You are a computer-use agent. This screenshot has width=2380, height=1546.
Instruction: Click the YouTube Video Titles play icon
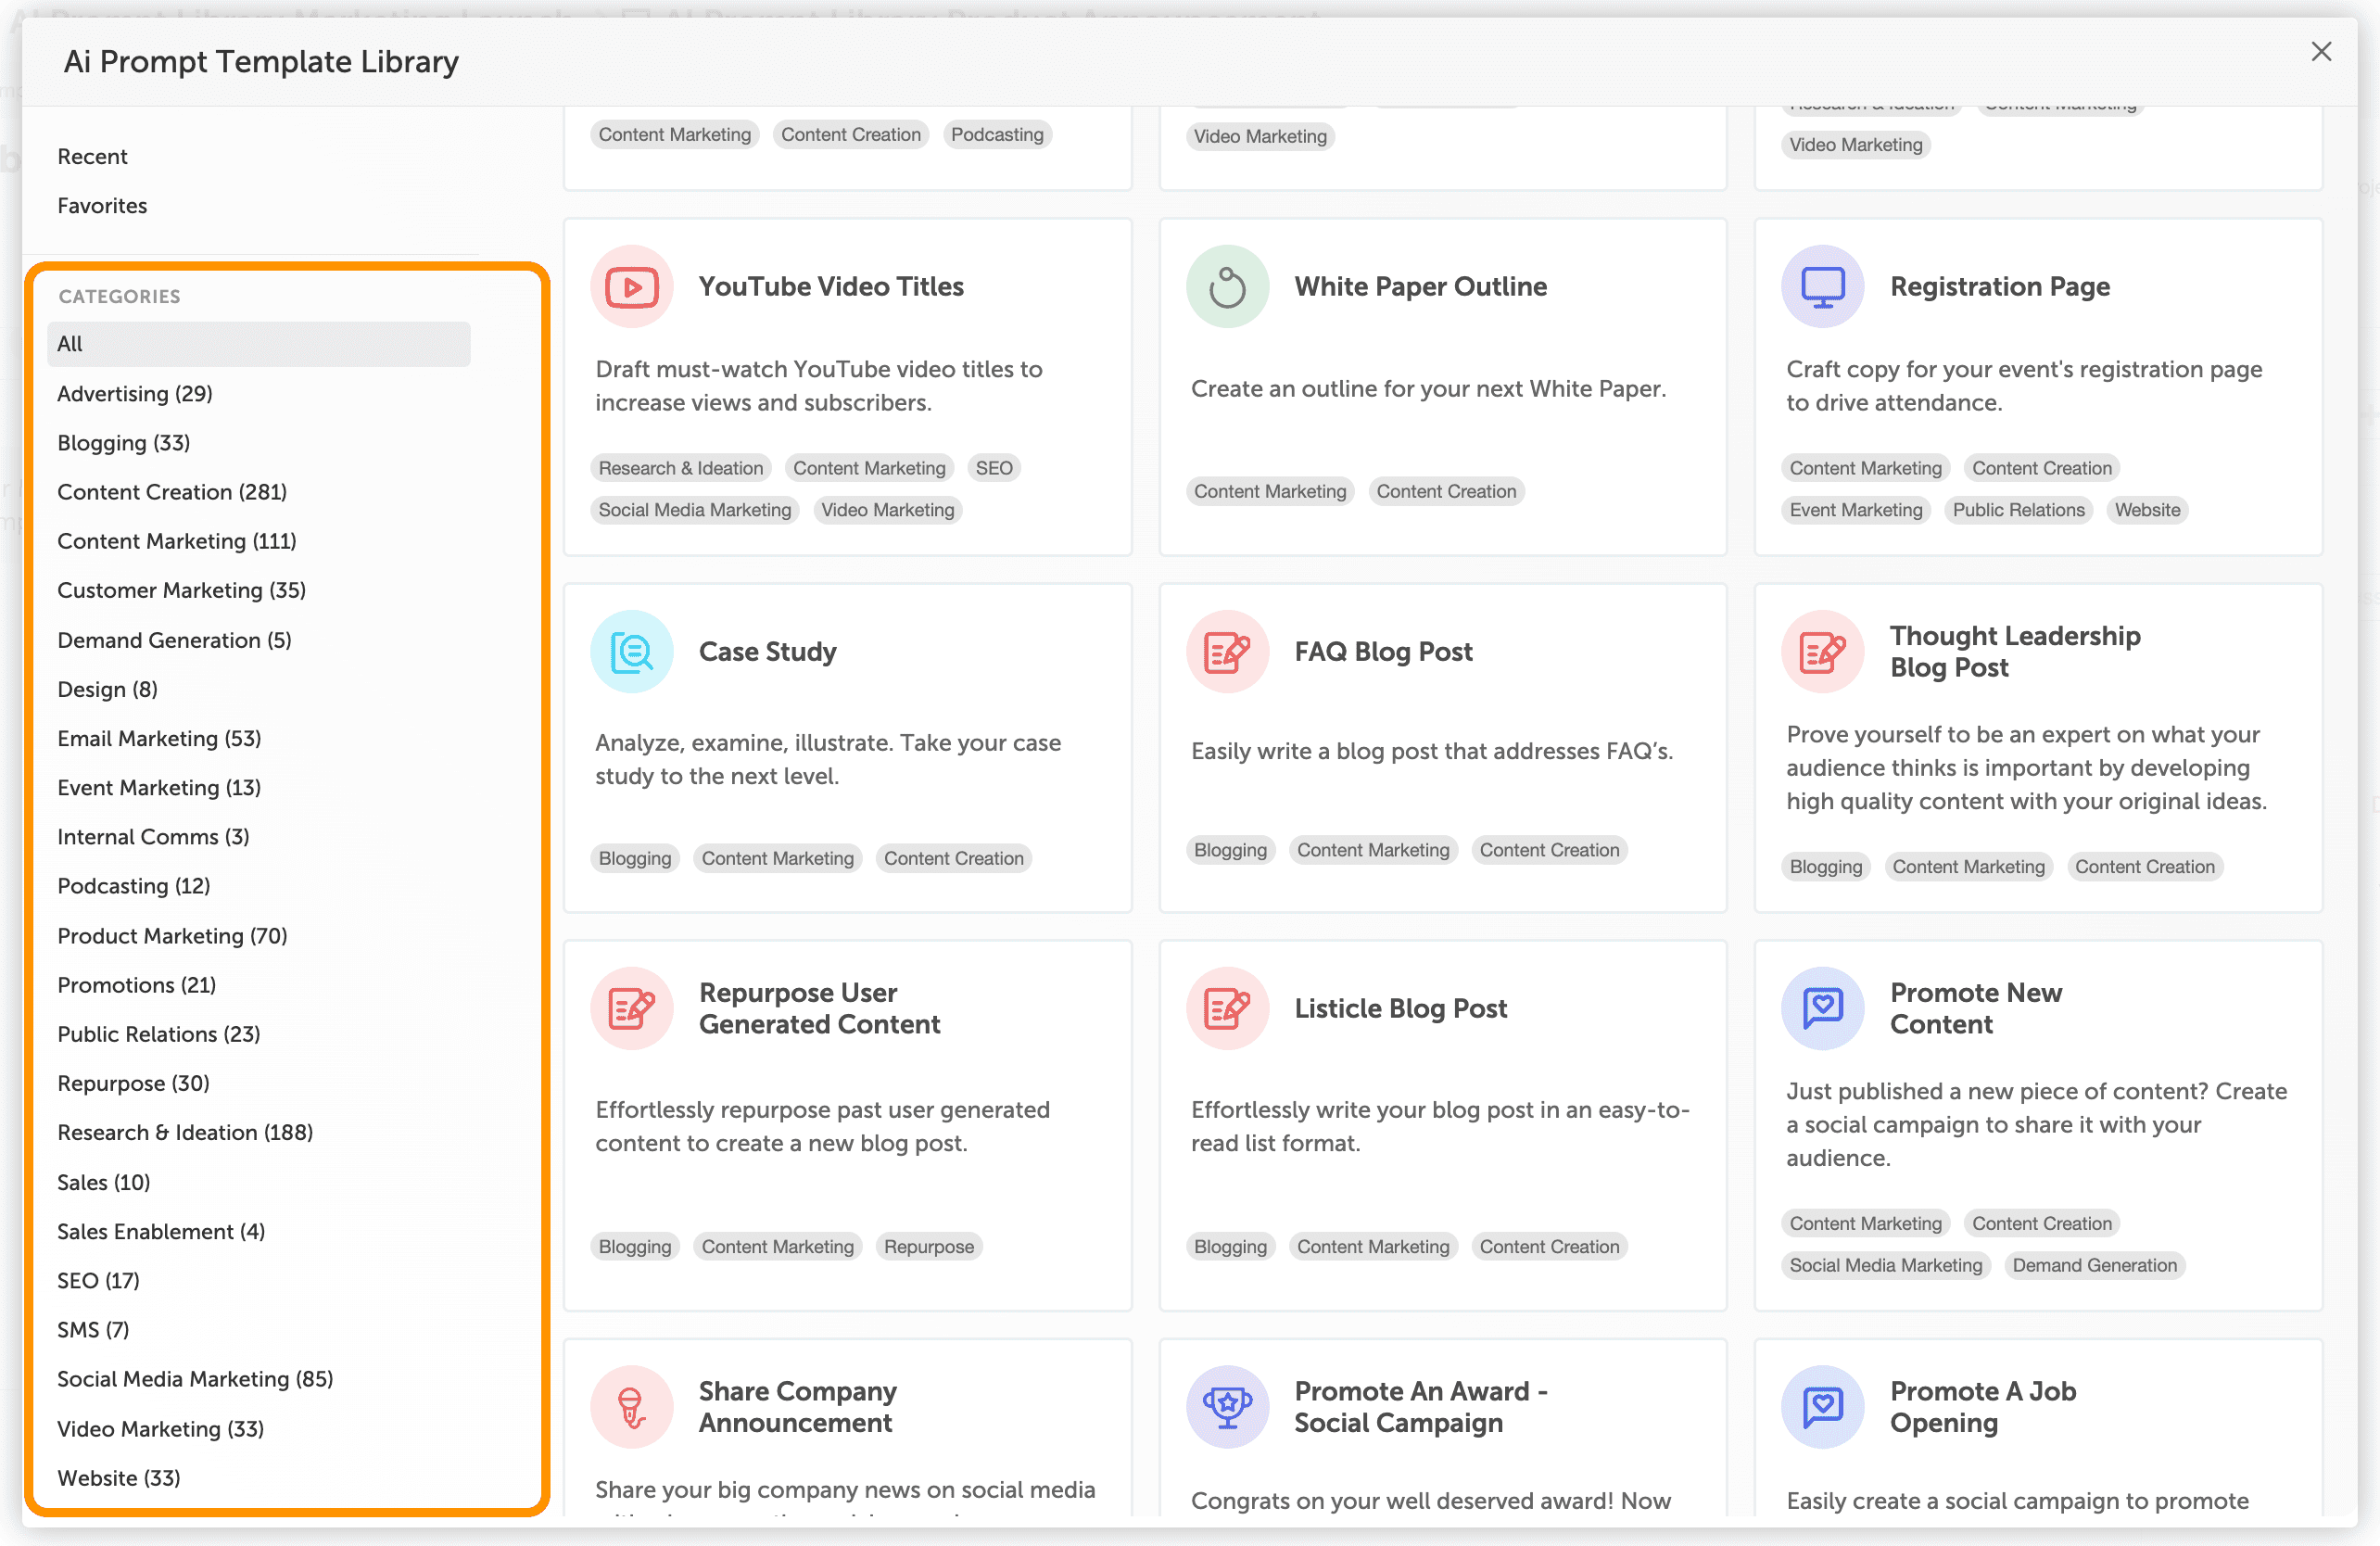pyautogui.click(x=631, y=287)
